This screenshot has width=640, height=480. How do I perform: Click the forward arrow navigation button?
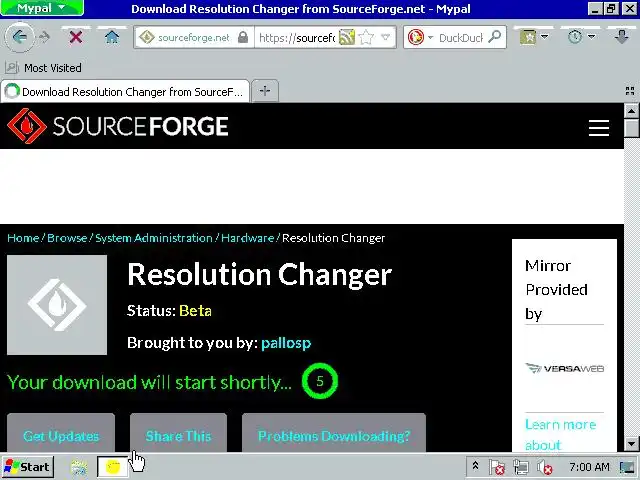pos(44,38)
